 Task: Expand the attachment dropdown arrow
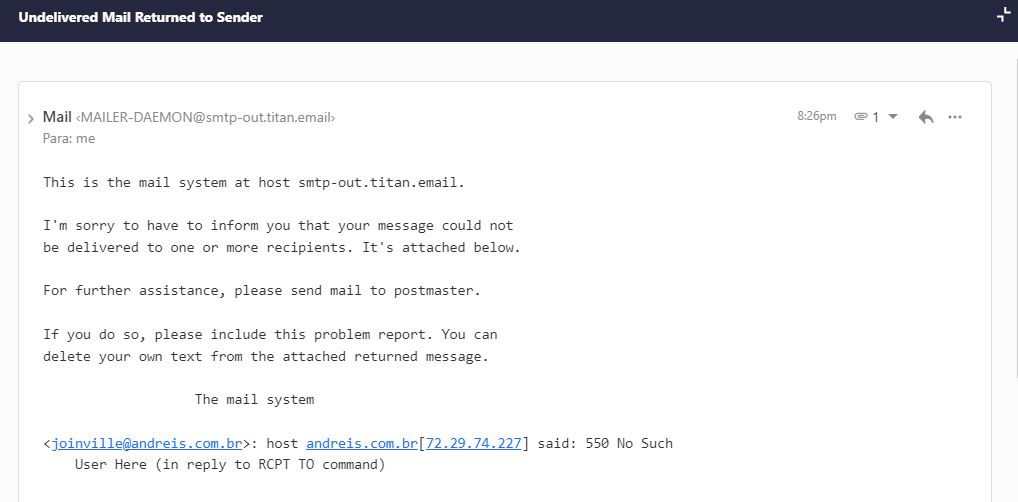click(x=893, y=117)
